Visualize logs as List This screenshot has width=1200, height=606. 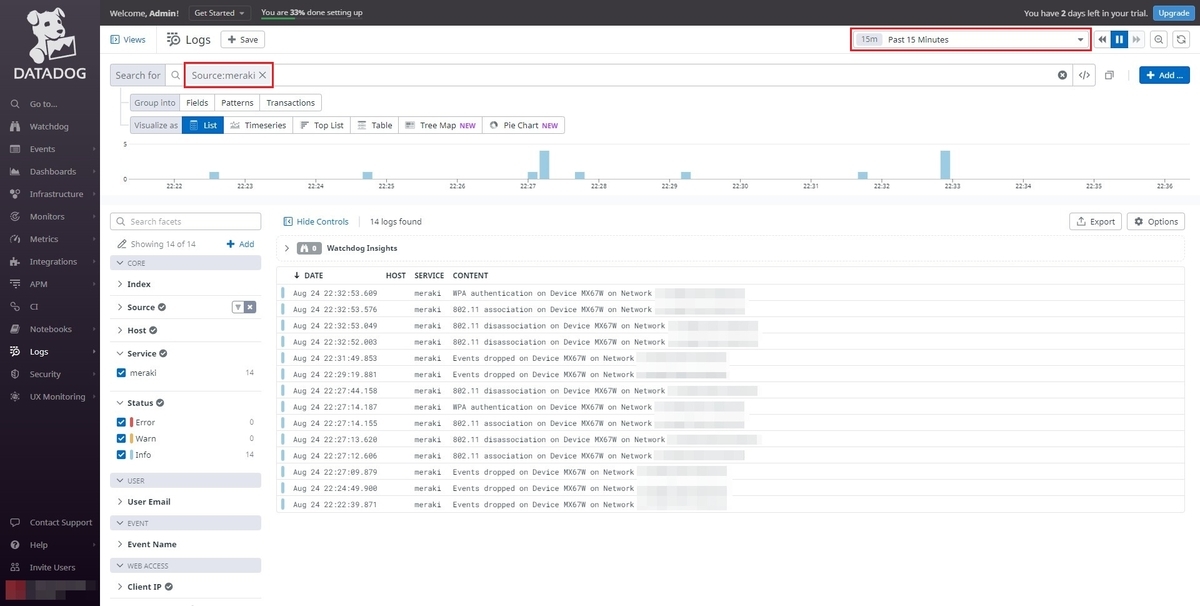click(x=203, y=126)
